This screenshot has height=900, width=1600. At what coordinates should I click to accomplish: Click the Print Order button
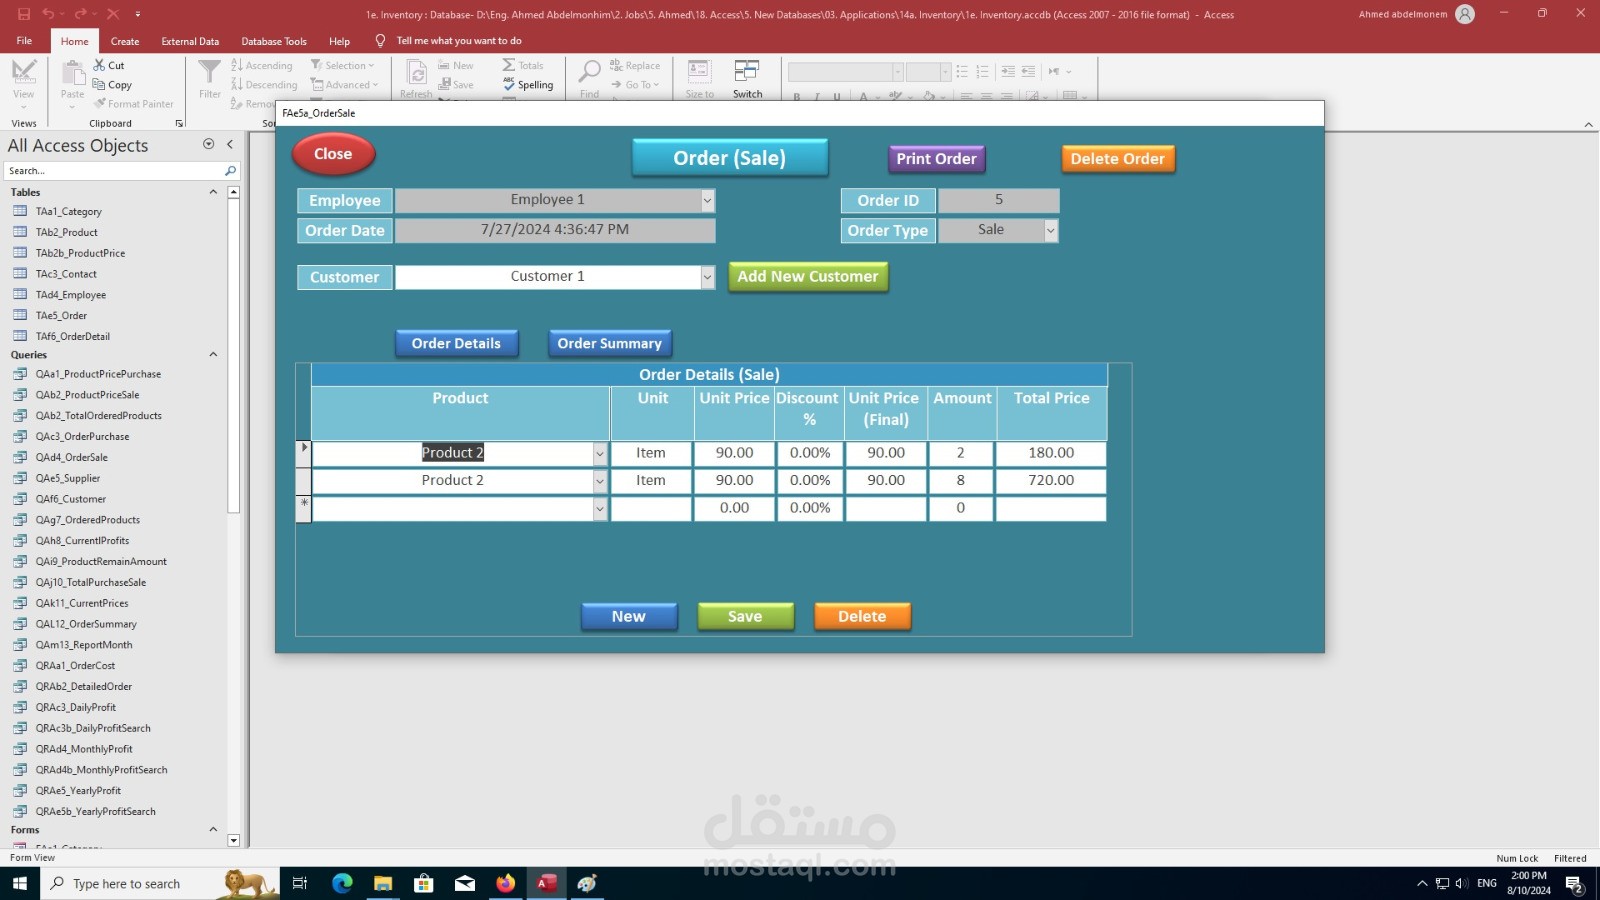936,159
